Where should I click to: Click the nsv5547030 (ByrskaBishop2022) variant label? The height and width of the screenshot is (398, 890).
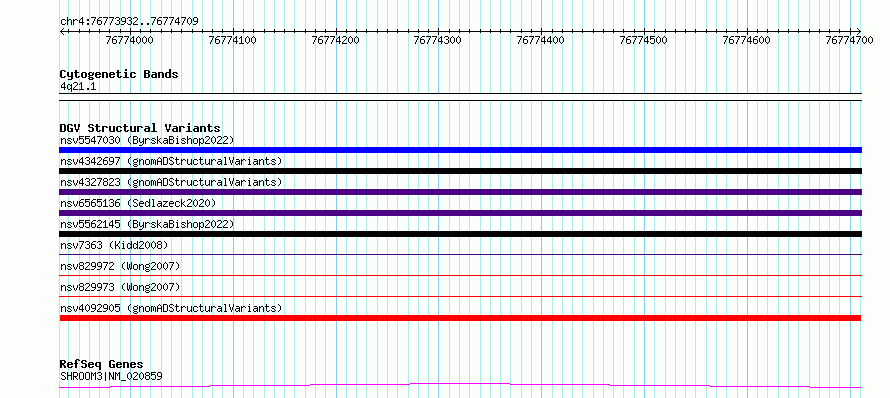pyautogui.click(x=147, y=140)
